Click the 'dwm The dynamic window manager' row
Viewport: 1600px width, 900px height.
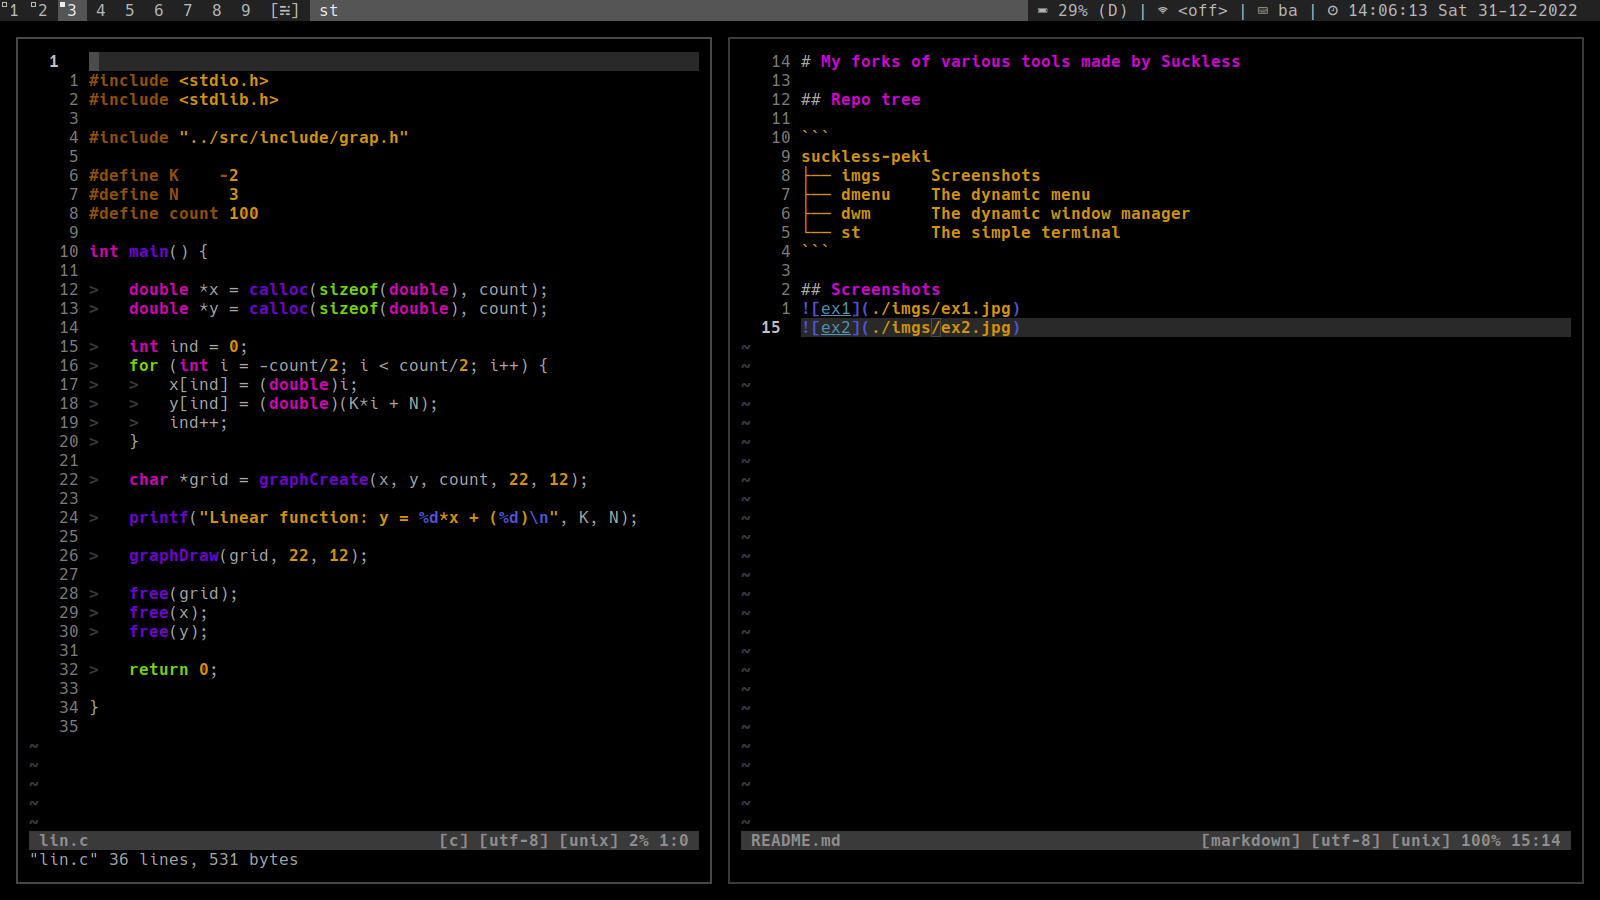click(x=996, y=214)
